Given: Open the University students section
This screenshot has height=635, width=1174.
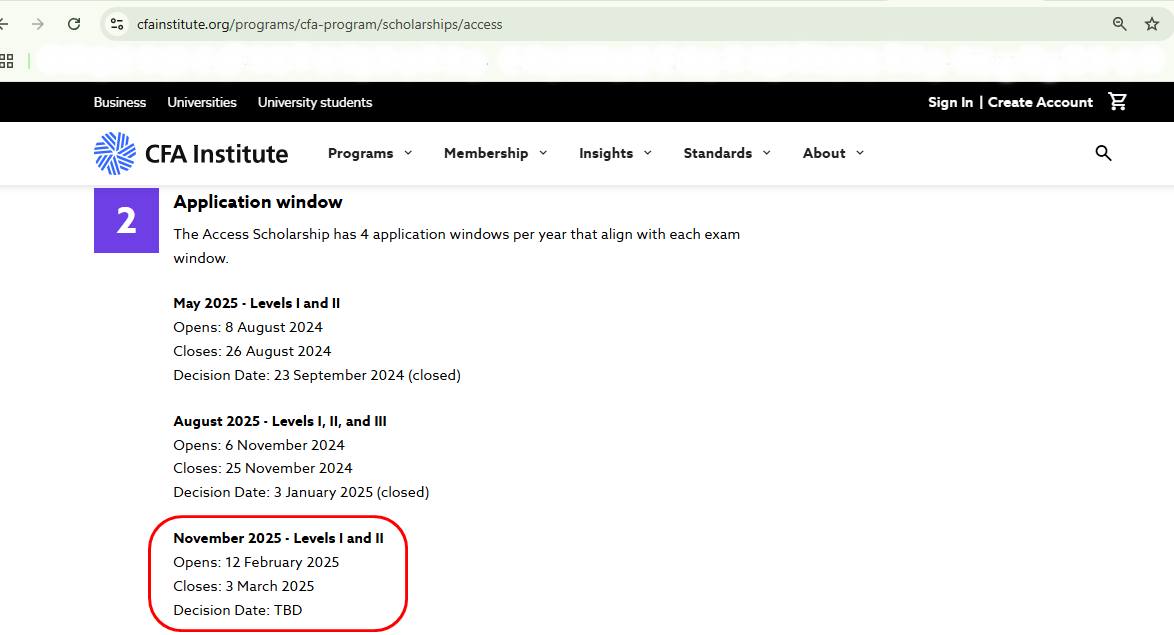Looking at the screenshot, I should click(314, 103).
